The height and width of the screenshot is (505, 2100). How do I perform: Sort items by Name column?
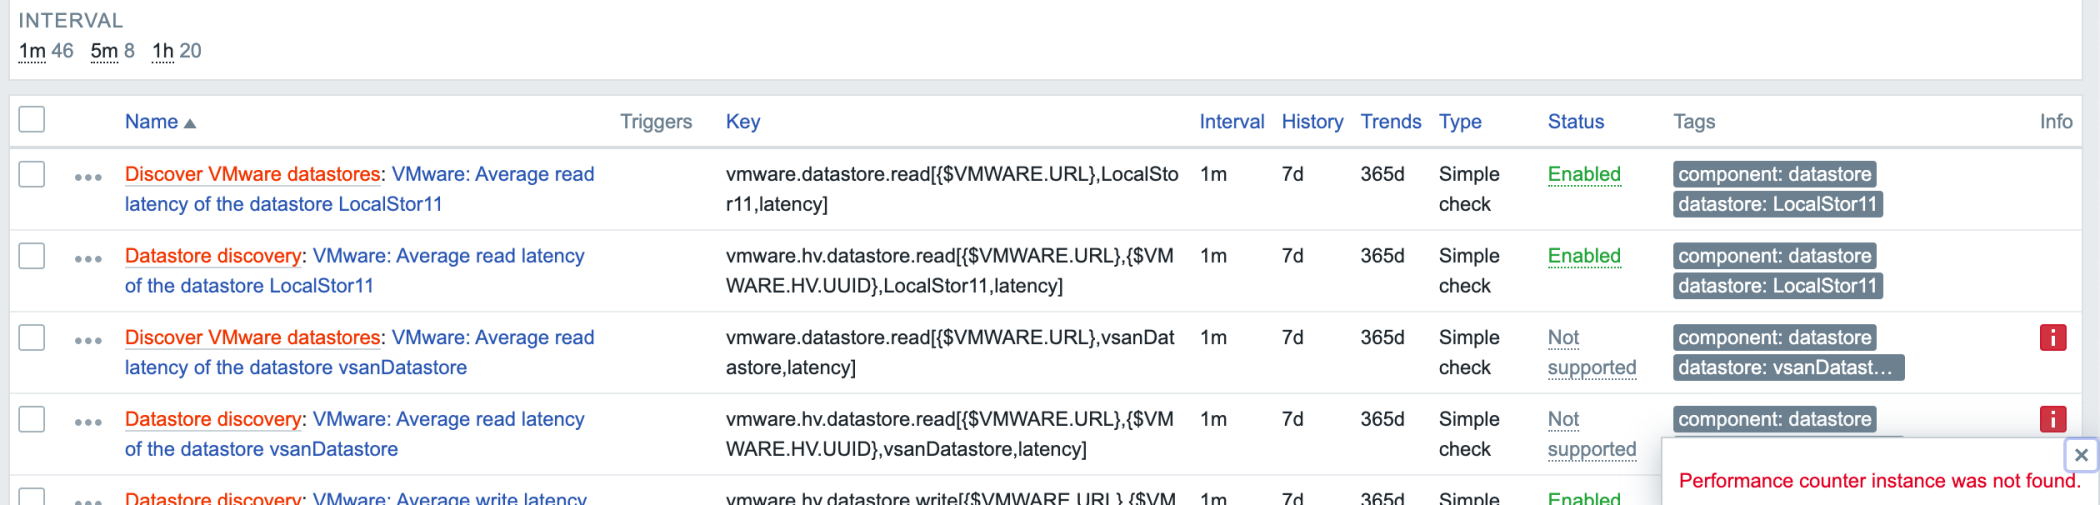pyautogui.click(x=152, y=122)
